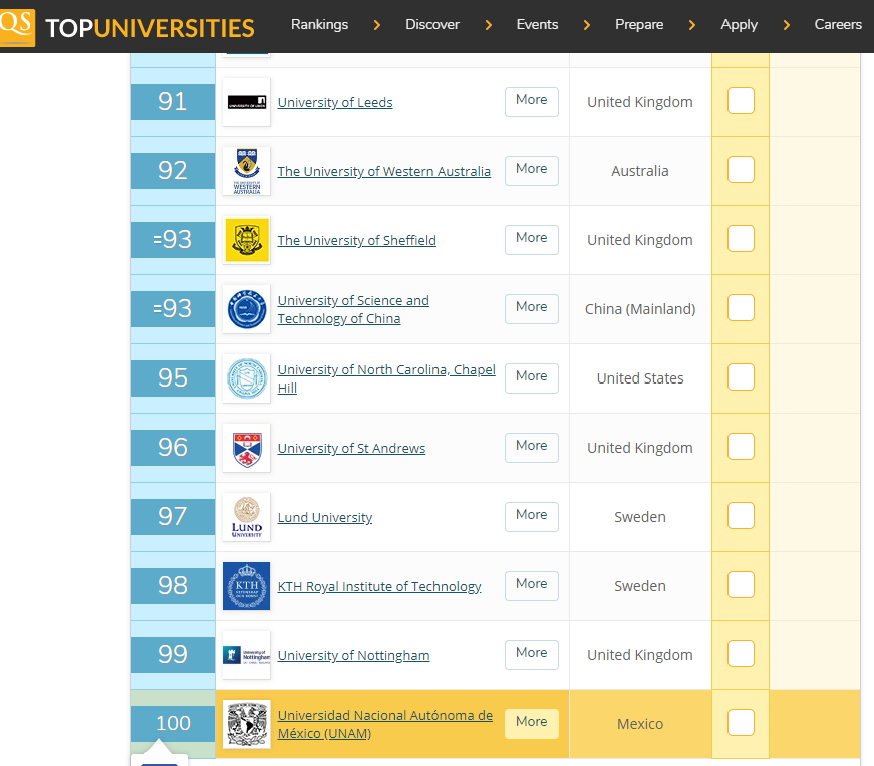Image resolution: width=874 pixels, height=766 pixels.
Task: Tick the compare checkbox for KTH
Action: [x=741, y=585]
